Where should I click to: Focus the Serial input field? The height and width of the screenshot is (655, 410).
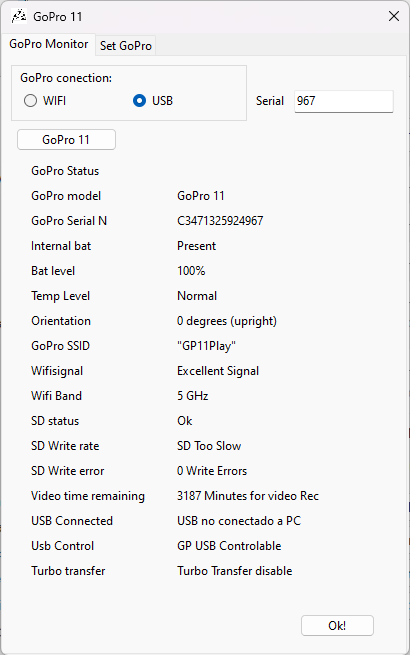(x=344, y=101)
